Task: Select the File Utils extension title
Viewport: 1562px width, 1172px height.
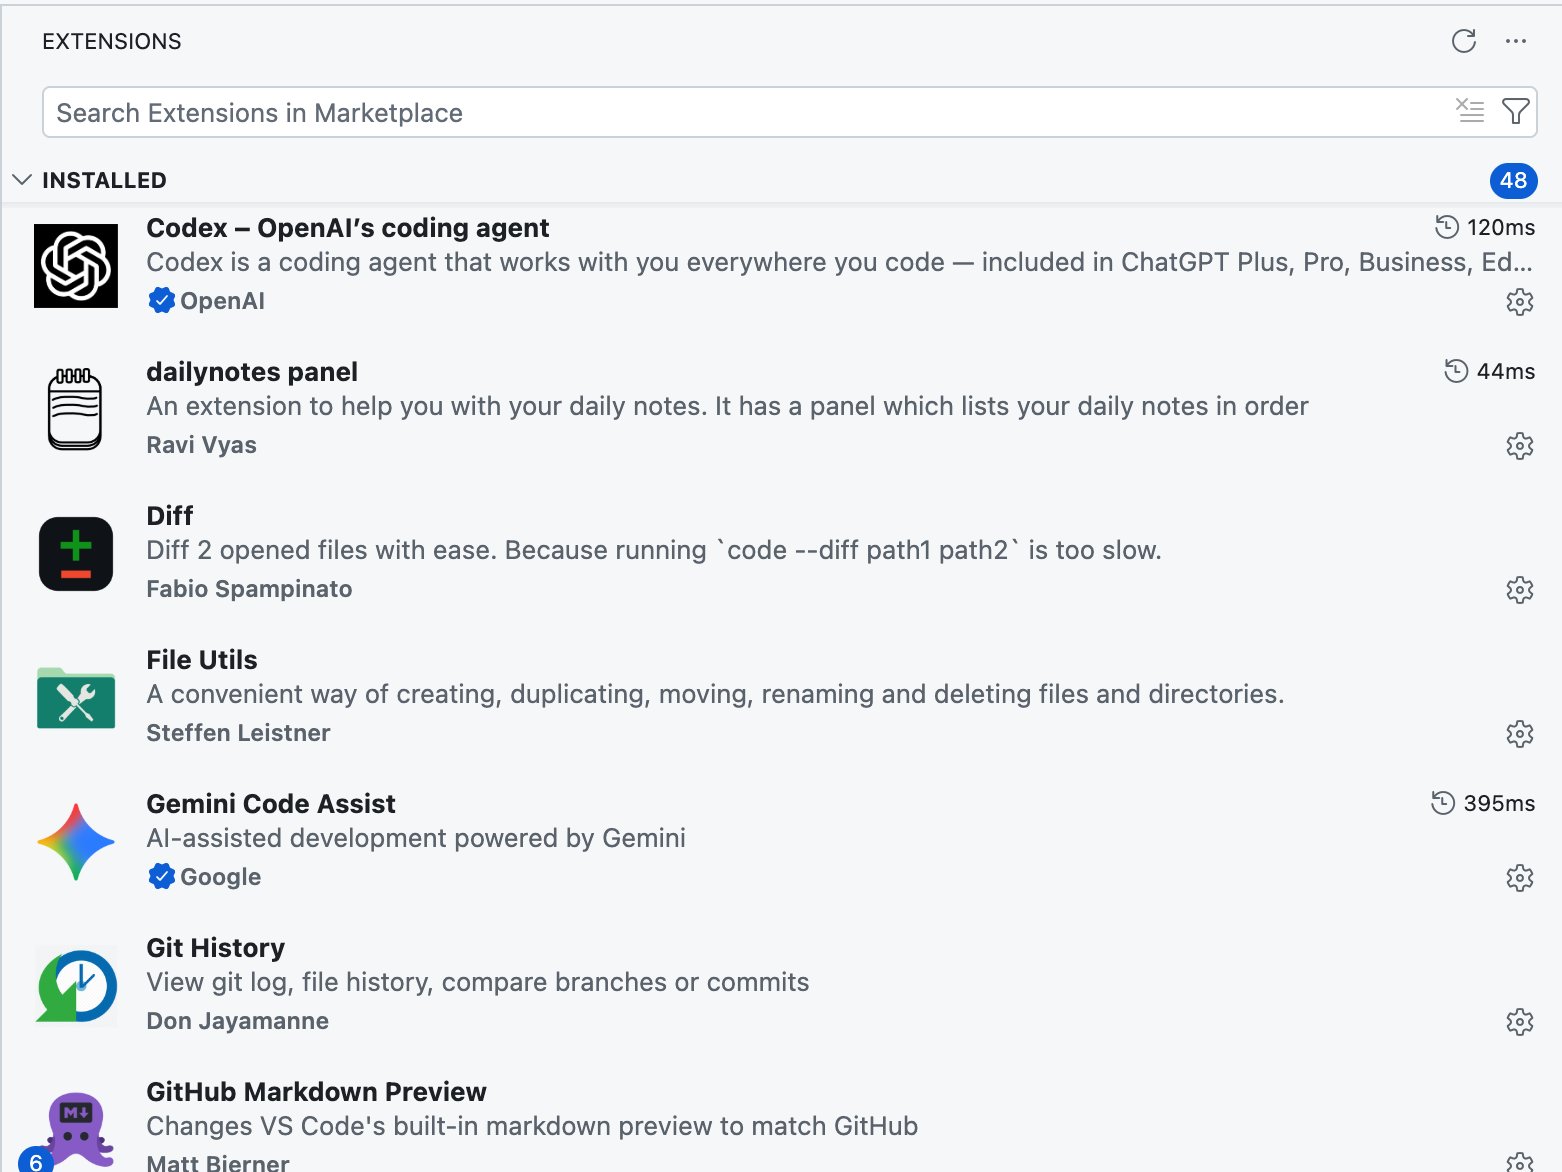Action: click(202, 660)
